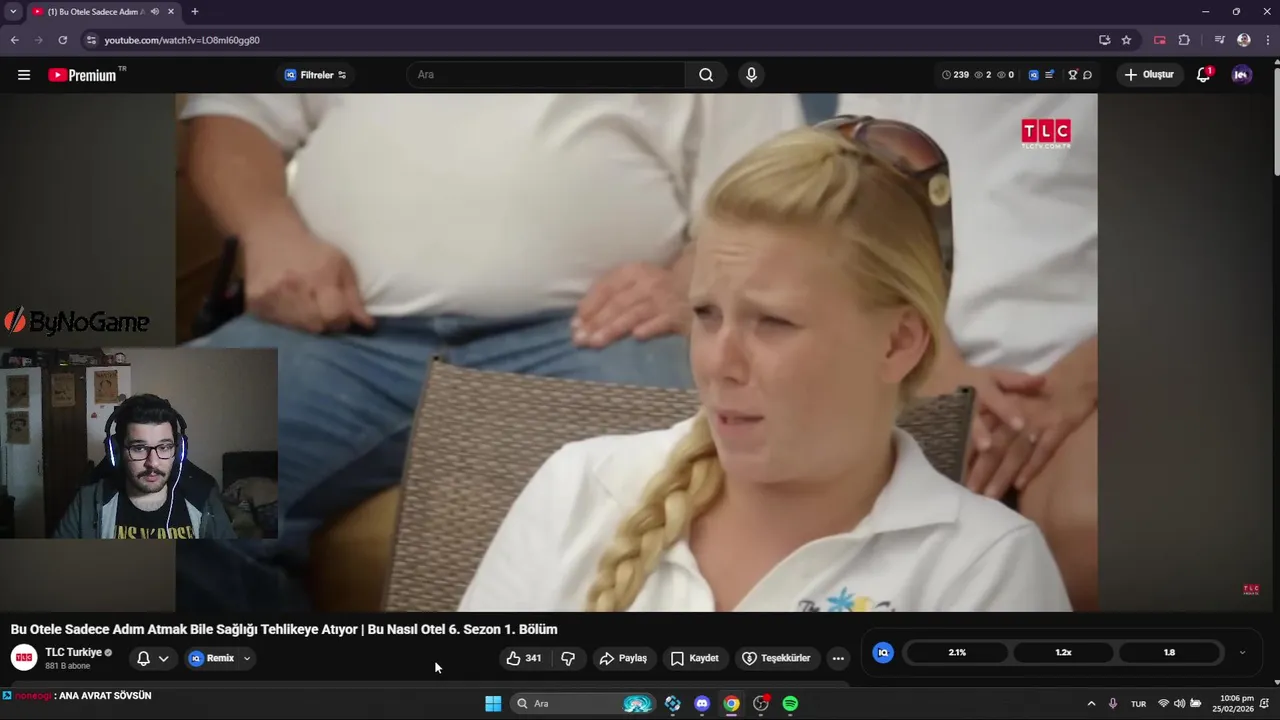Click the video player to pause
The height and width of the screenshot is (720, 1280).
636,352
